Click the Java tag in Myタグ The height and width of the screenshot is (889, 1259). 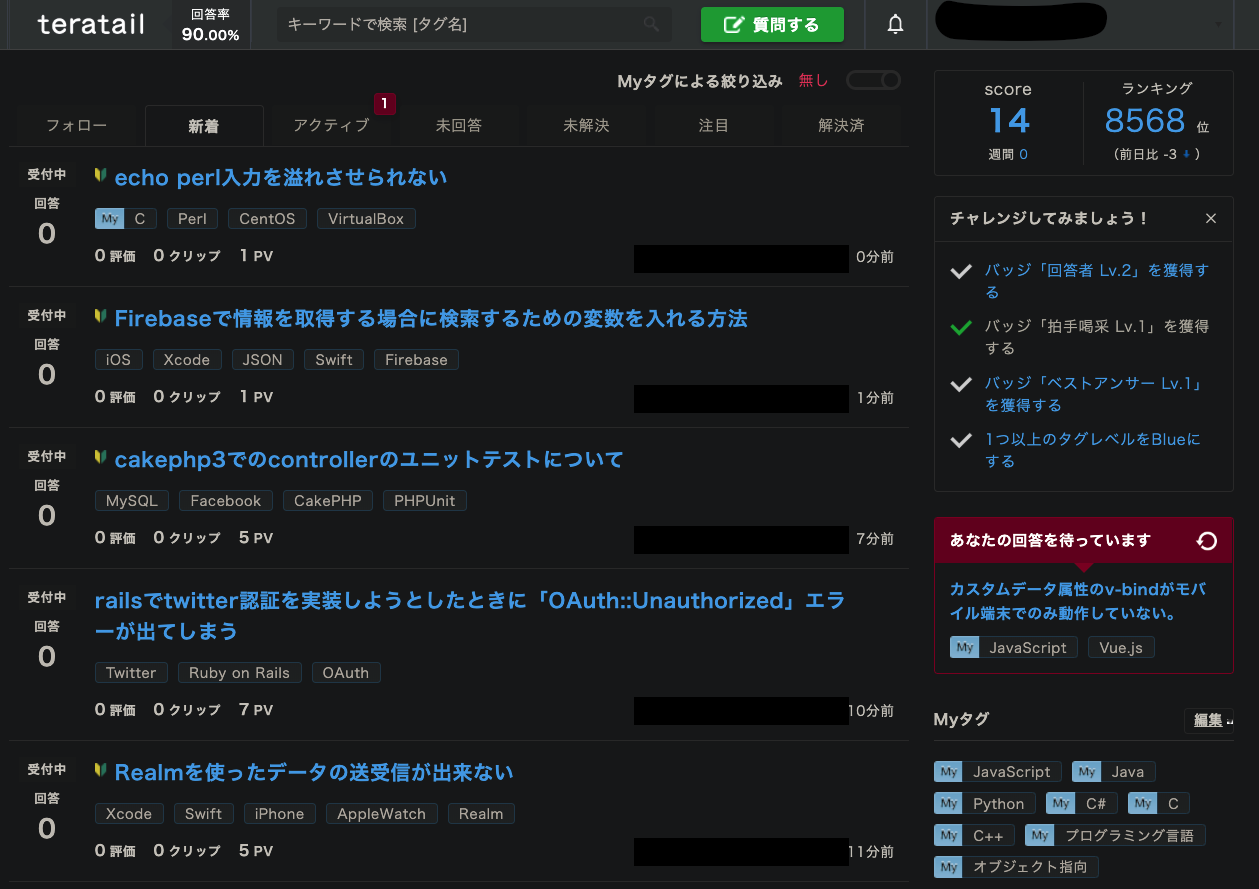pyautogui.click(x=1113, y=772)
